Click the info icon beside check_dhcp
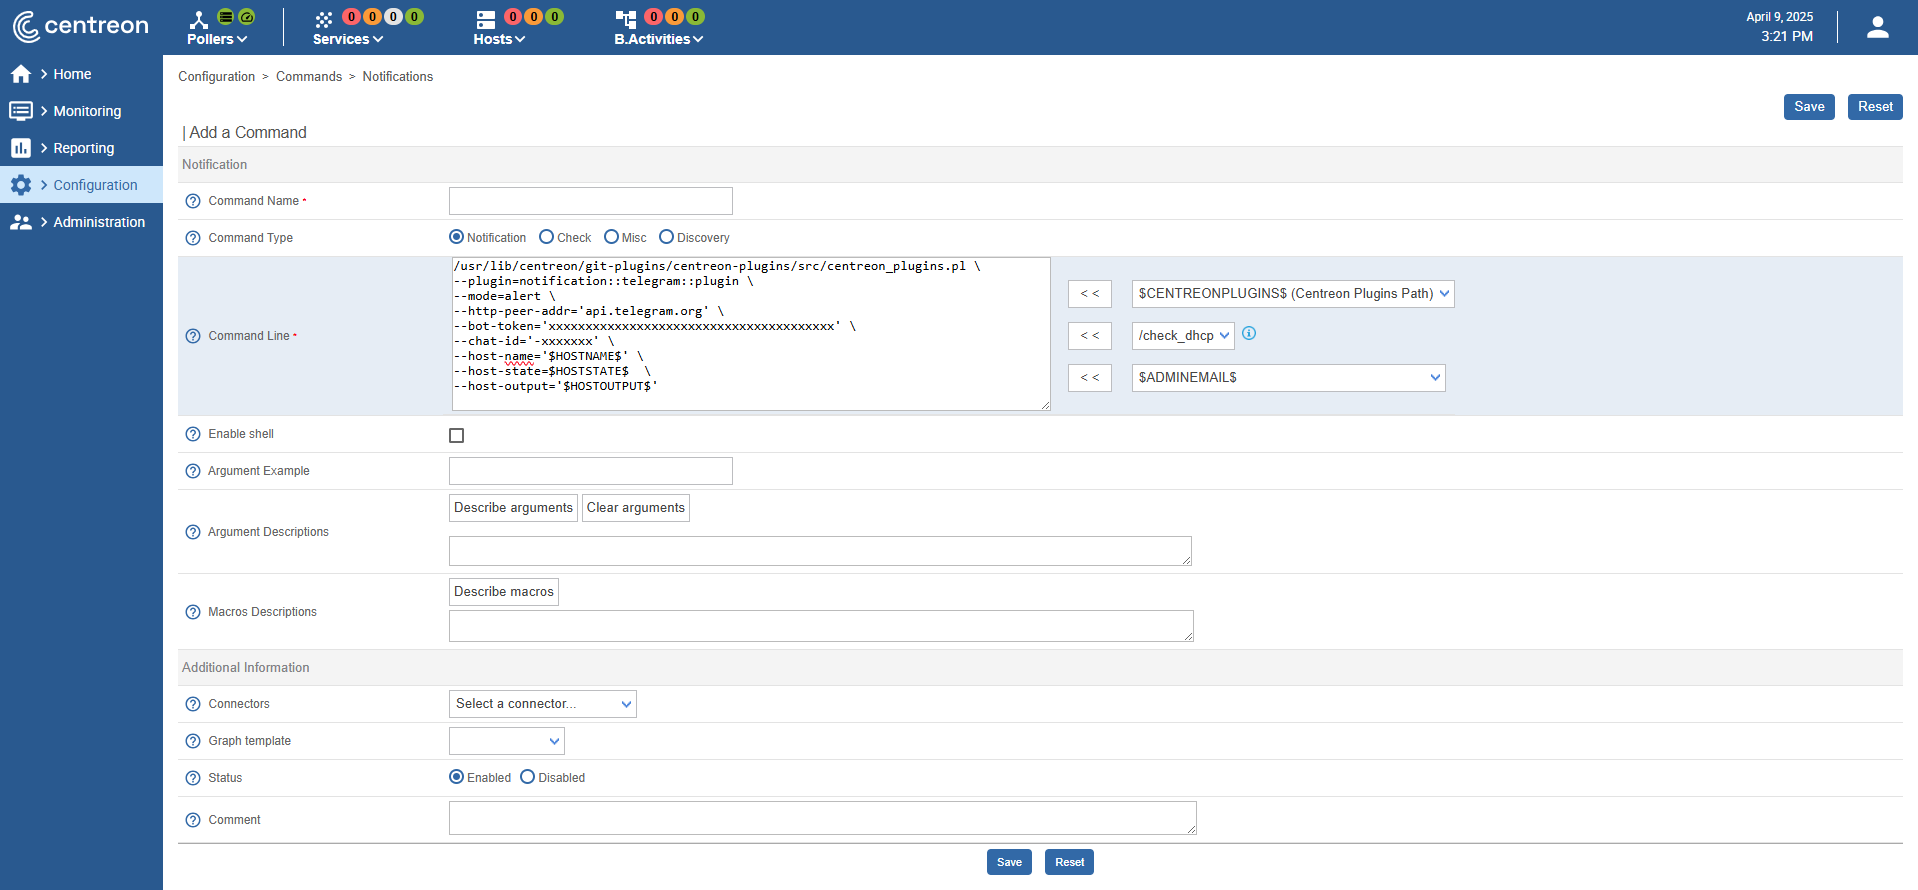Screen dimensions: 1918x890 pos(1249,334)
